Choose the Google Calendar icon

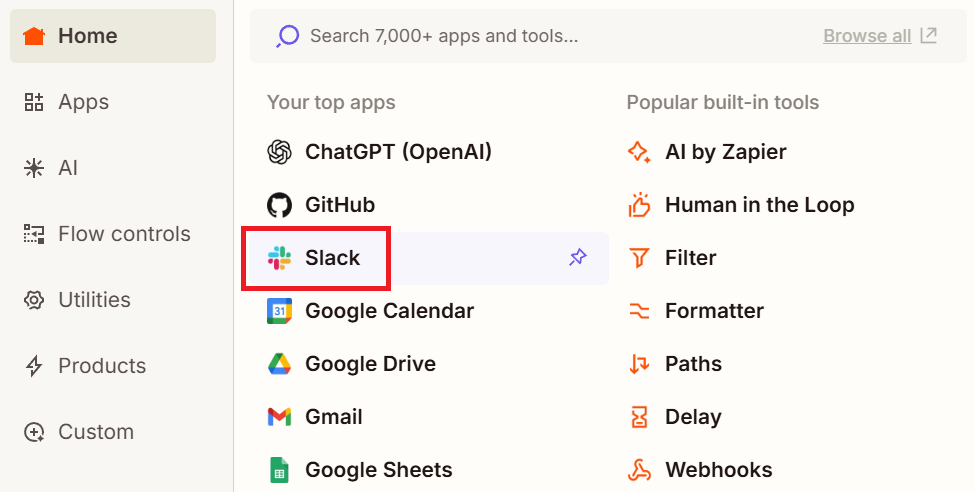pos(279,311)
